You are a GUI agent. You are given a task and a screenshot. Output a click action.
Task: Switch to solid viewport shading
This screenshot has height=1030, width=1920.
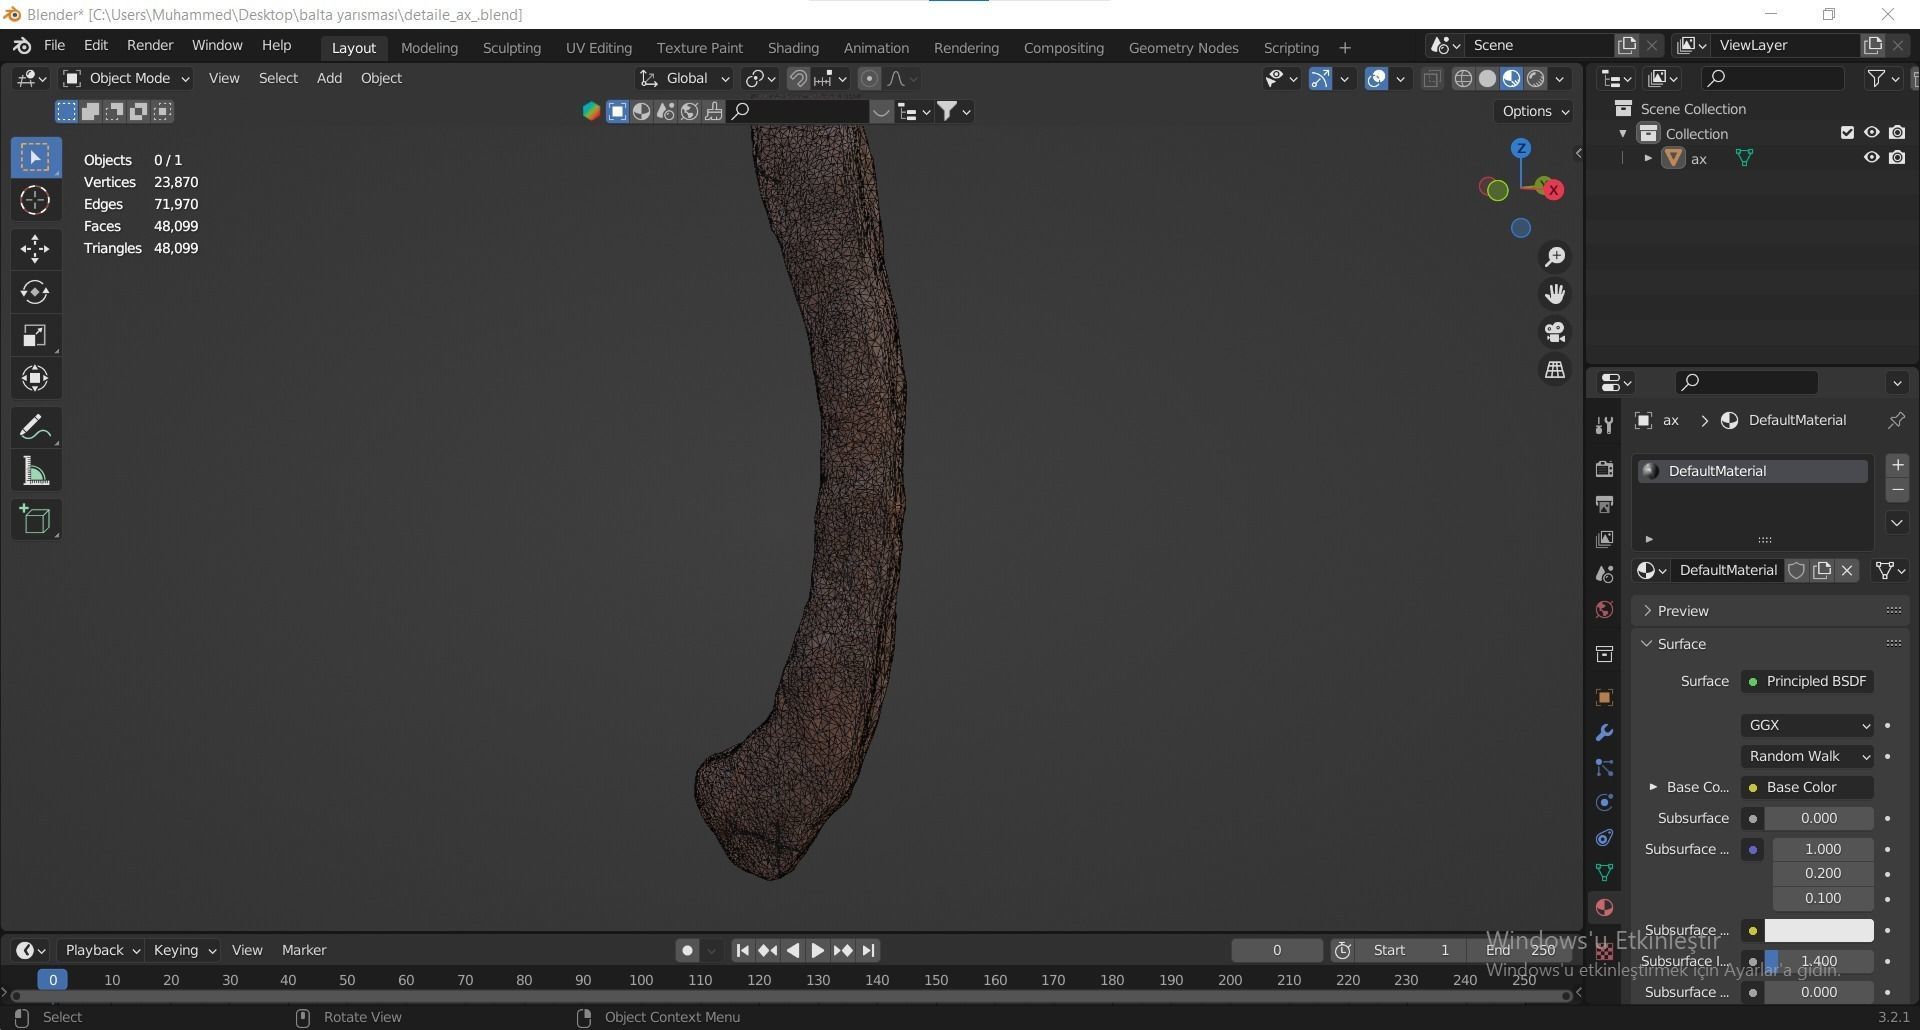1487,79
